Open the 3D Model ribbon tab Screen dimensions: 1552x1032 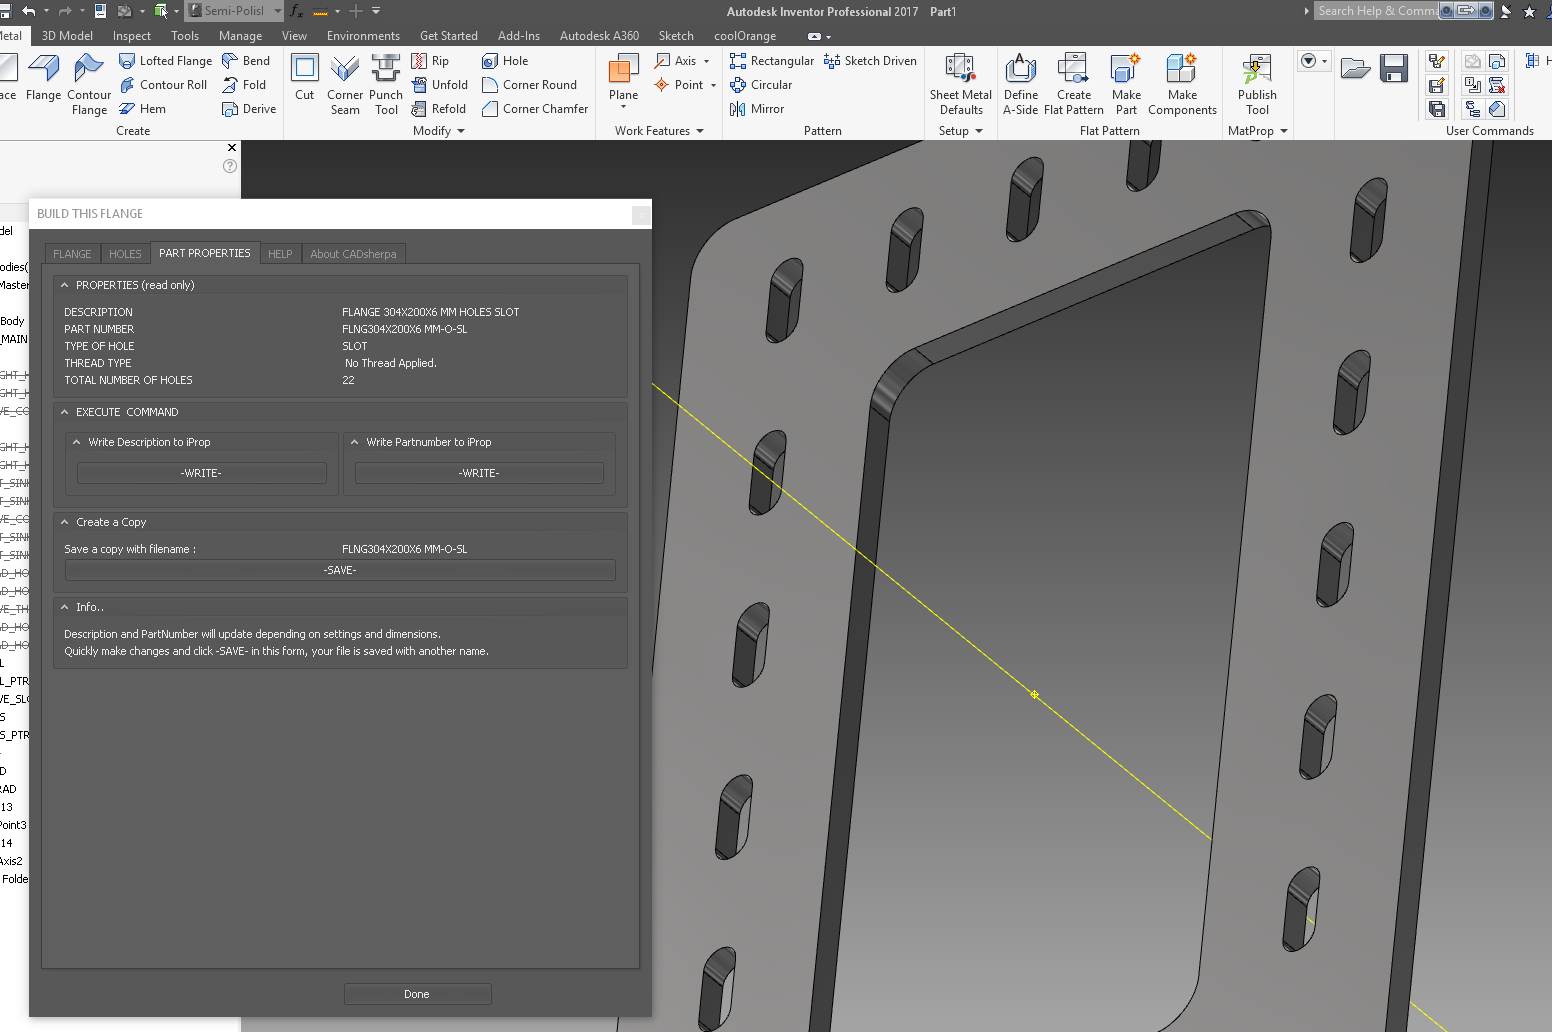click(x=67, y=36)
